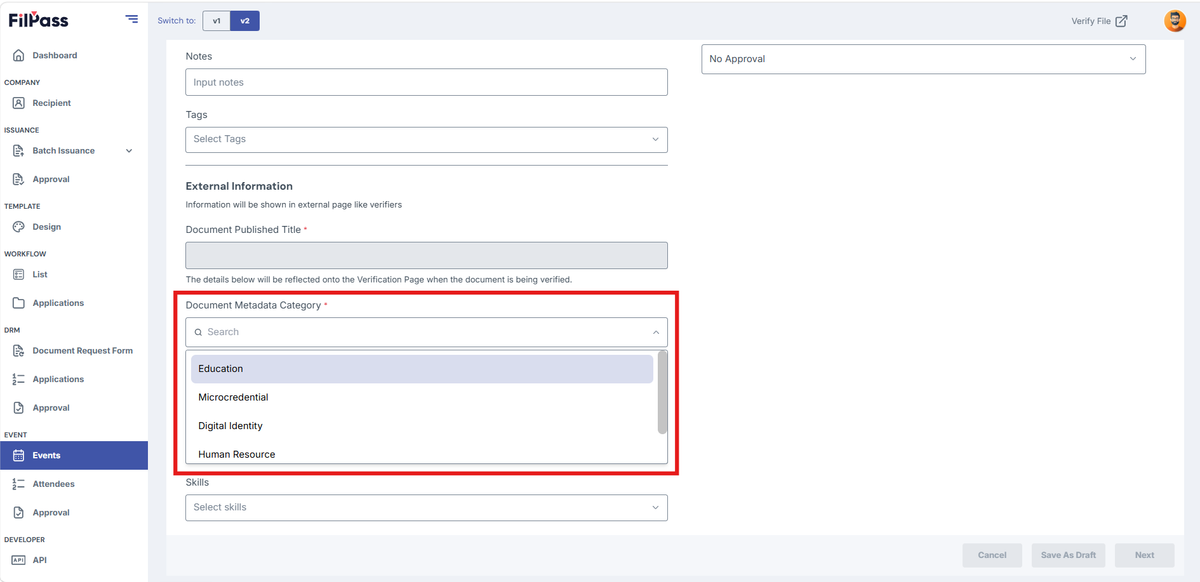Choose Human Resource category option
The image size is (1200, 582).
[422, 453]
